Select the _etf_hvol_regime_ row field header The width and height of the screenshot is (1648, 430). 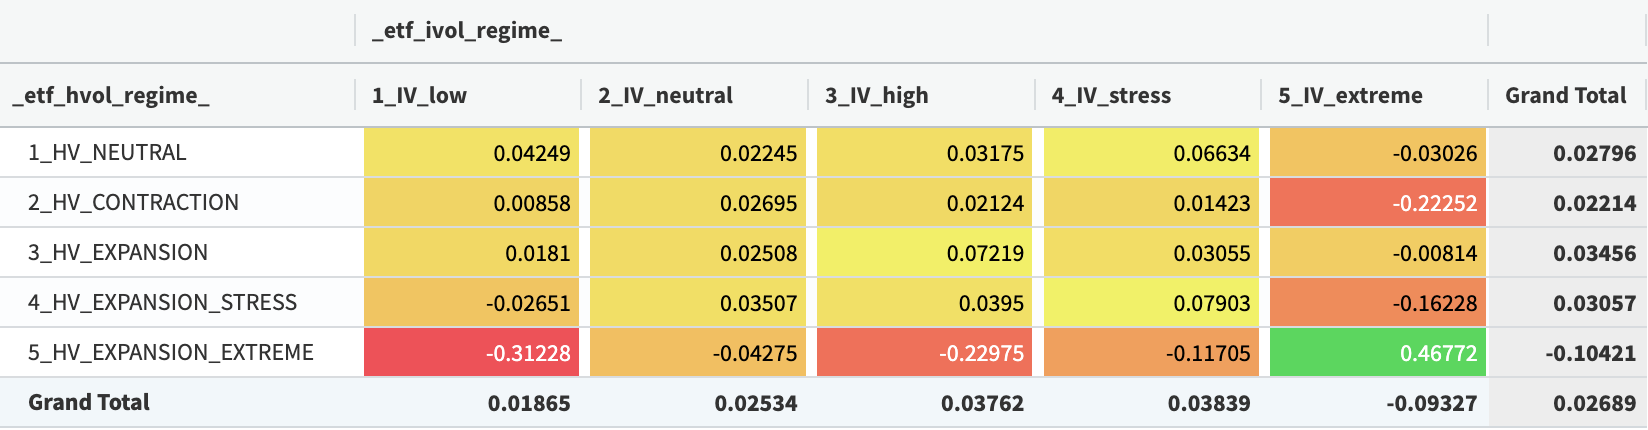pos(111,96)
